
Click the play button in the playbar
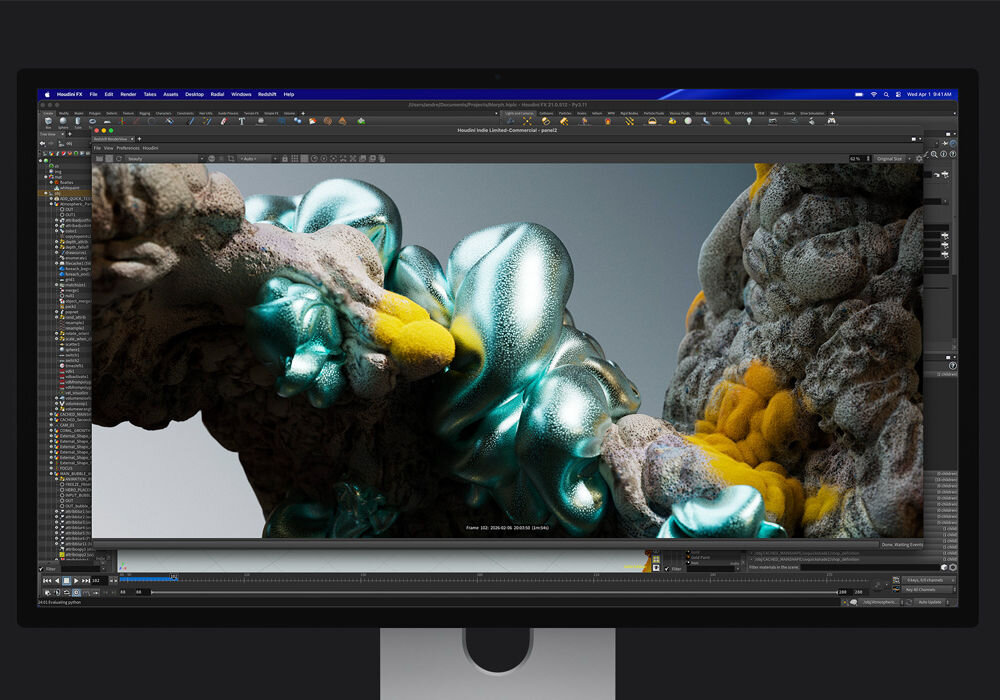[x=76, y=579]
